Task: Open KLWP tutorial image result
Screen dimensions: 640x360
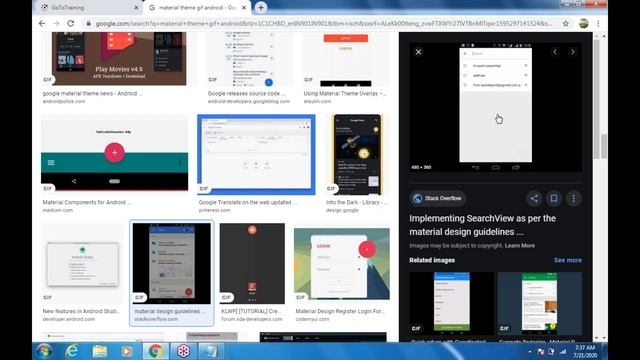Action: [x=252, y=263]
